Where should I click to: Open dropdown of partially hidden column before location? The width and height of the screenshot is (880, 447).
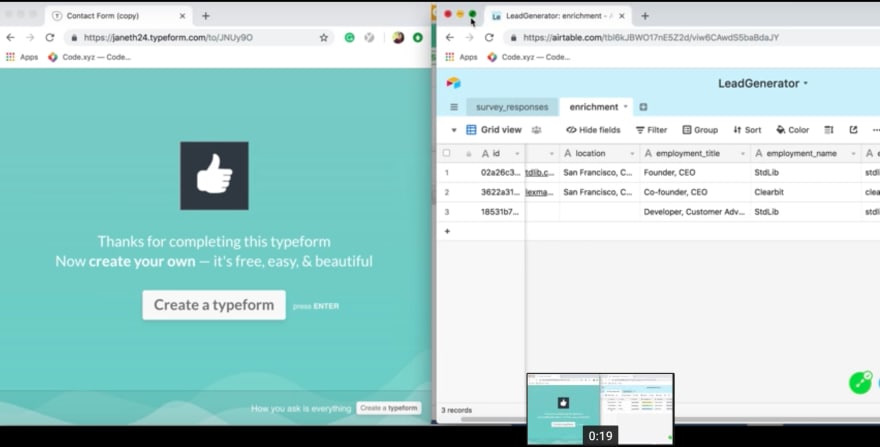coord(551,153)
